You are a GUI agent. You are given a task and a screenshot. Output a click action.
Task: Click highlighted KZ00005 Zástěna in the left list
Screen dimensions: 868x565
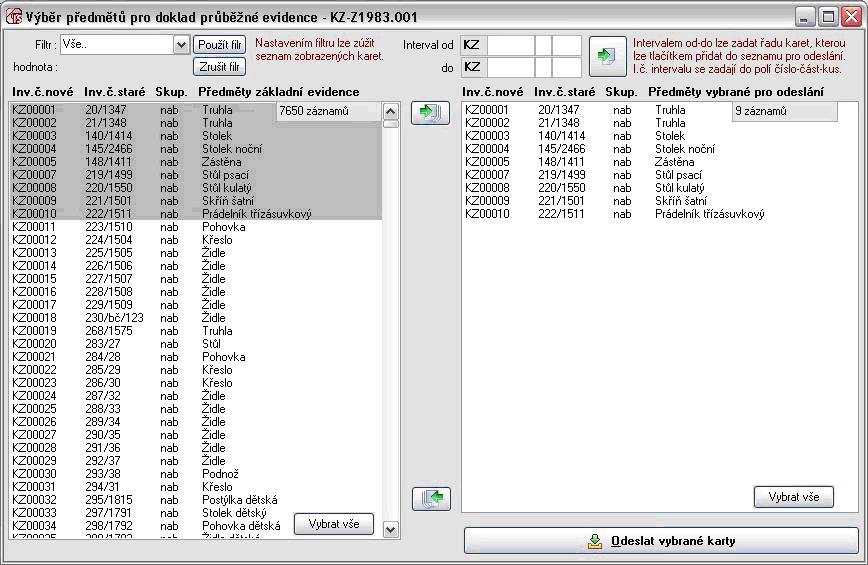pyautogui.click(x=195, y=162)
